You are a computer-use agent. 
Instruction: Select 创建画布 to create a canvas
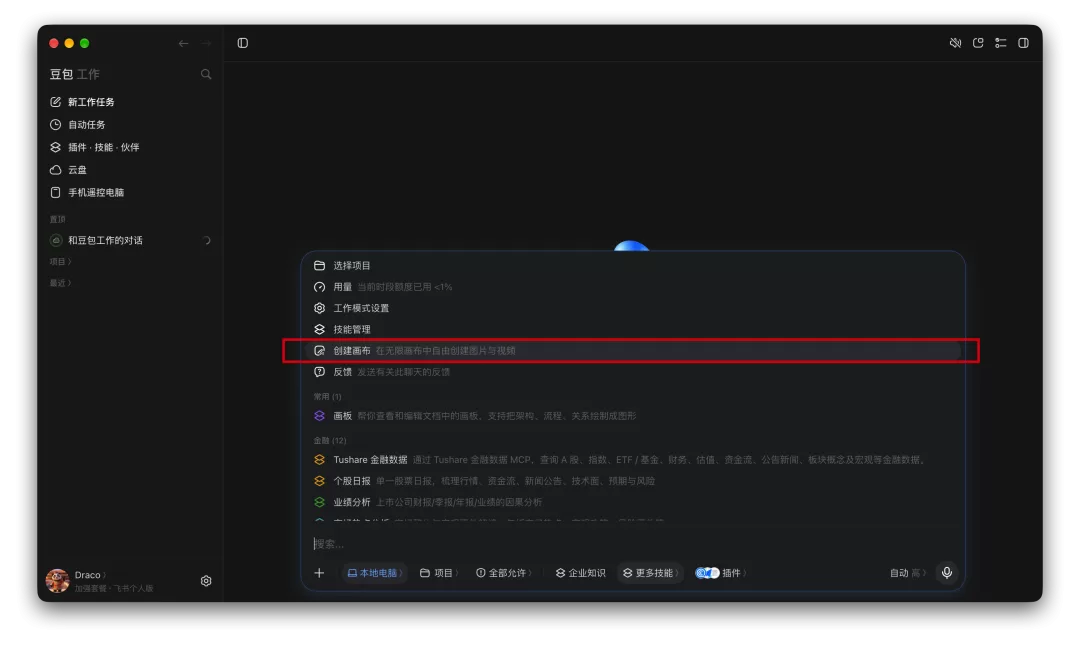(x=632, y=351)
